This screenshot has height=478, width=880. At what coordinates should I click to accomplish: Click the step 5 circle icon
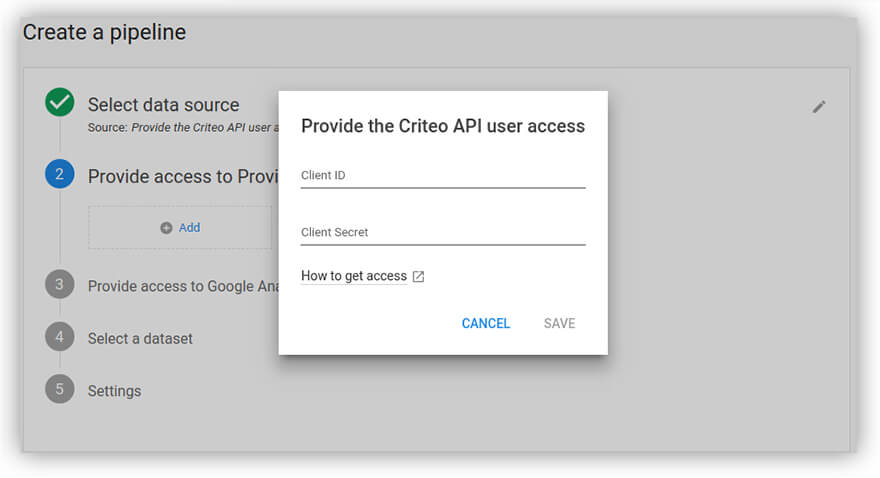pos(60,389)
